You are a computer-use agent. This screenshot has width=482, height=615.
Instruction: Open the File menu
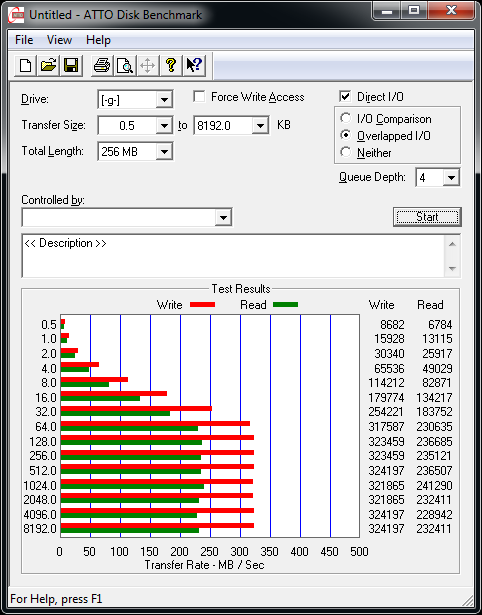point(24,40)
